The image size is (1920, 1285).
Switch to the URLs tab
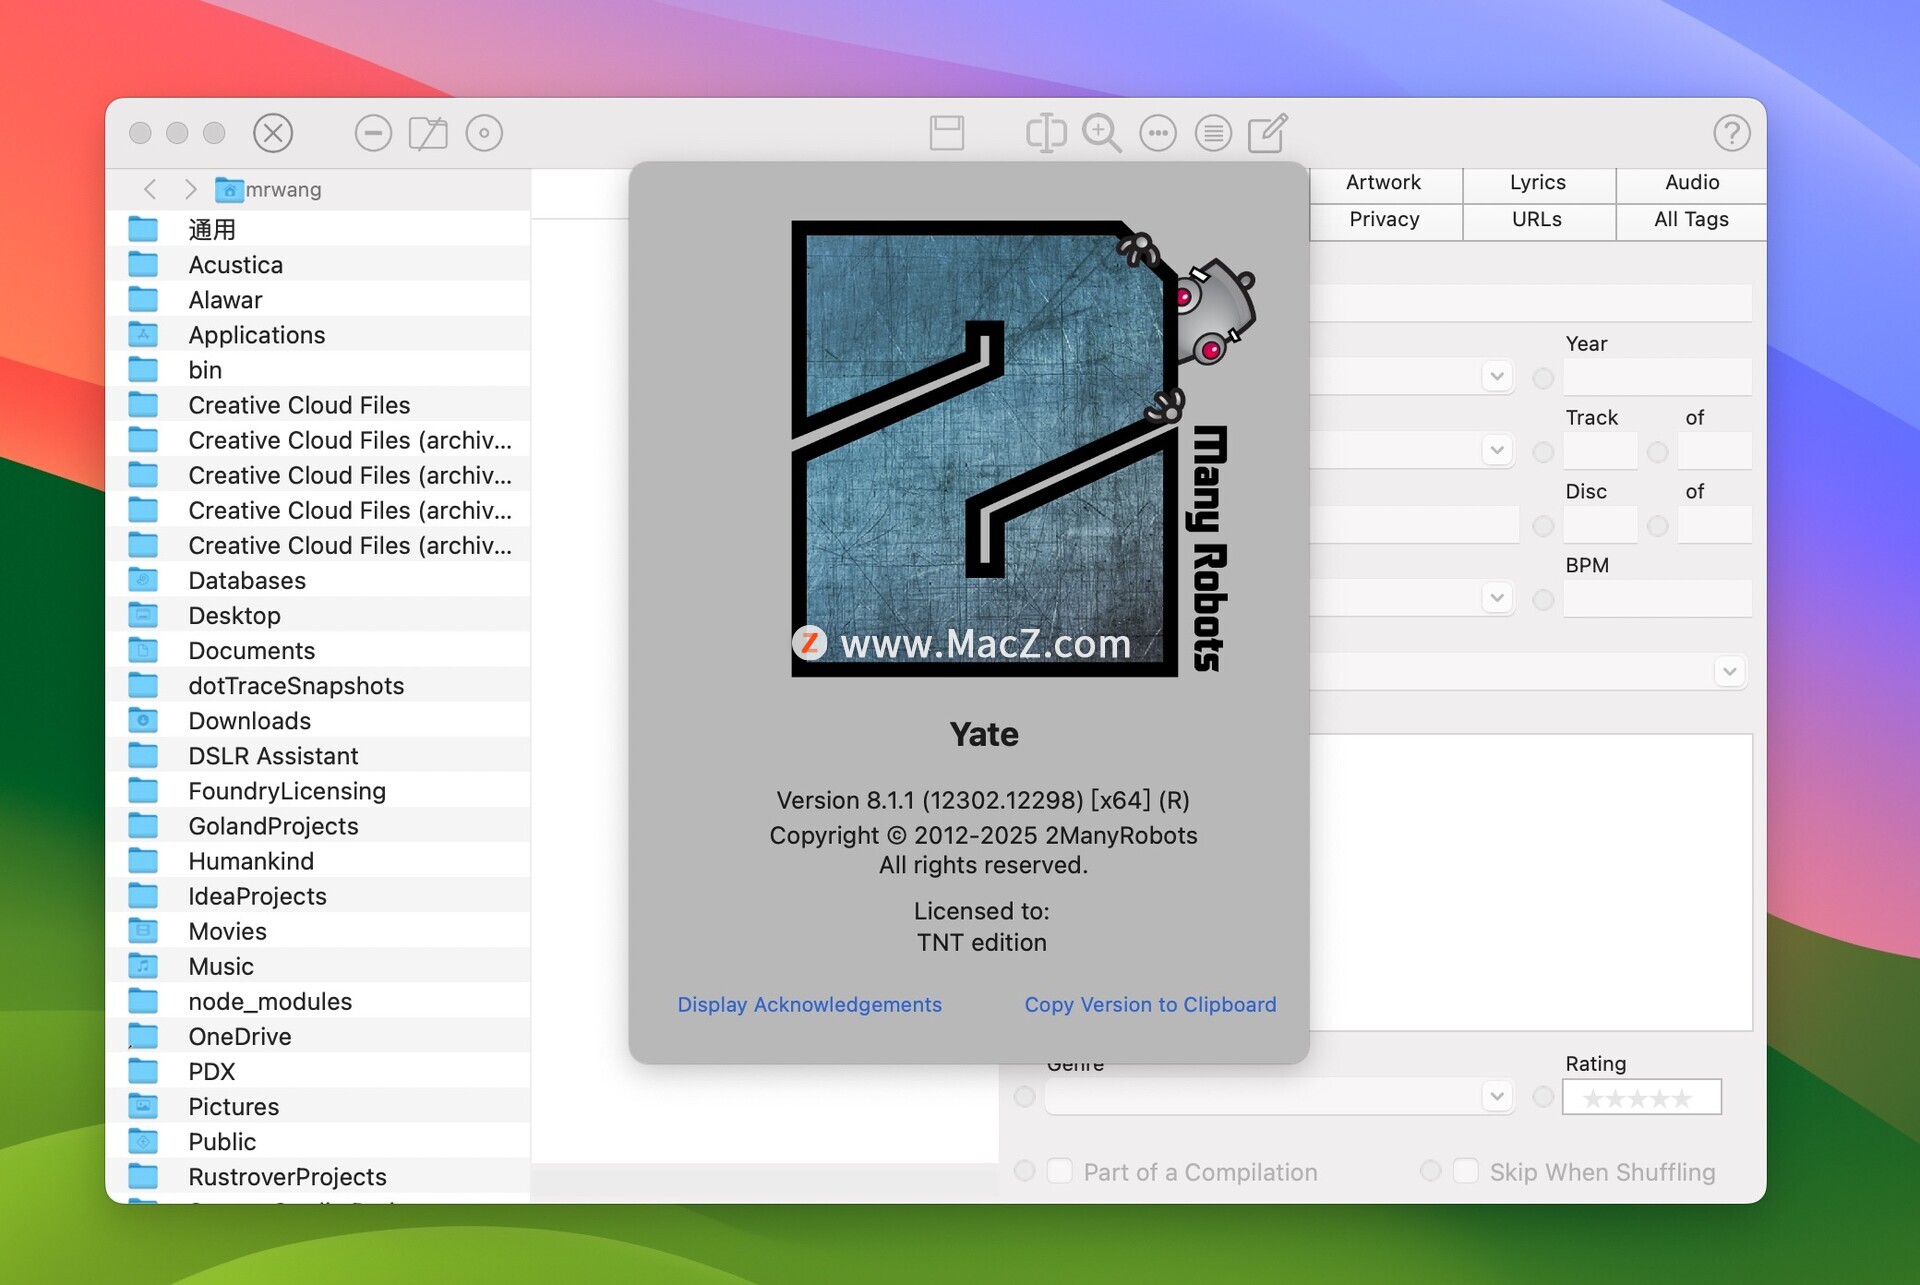pos(1538,220)
